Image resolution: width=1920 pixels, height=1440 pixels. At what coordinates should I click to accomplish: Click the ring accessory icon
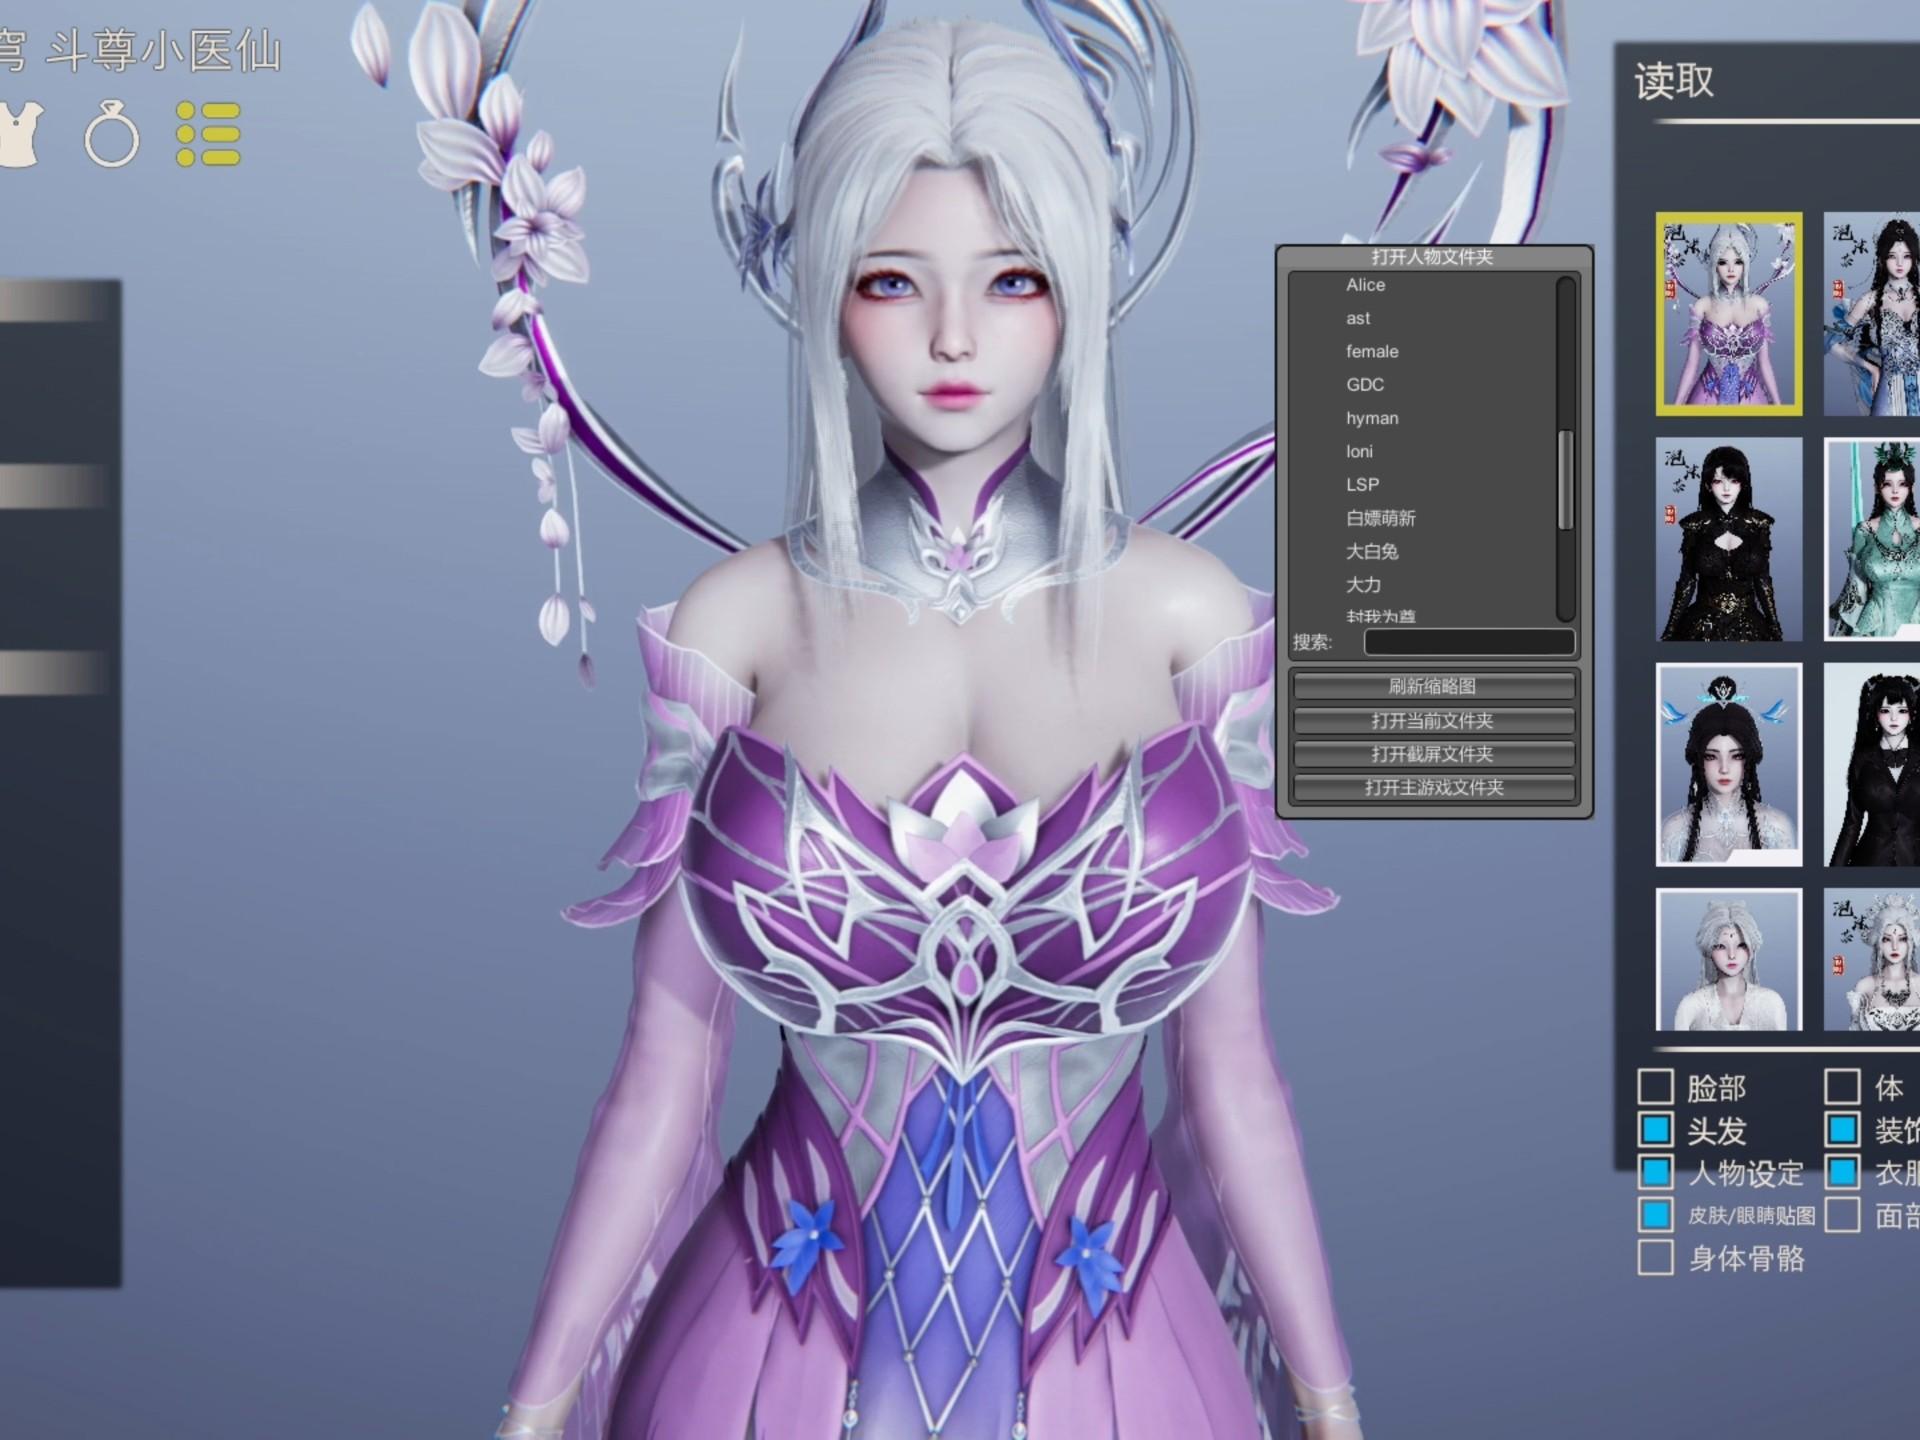[x=111, y=135]
